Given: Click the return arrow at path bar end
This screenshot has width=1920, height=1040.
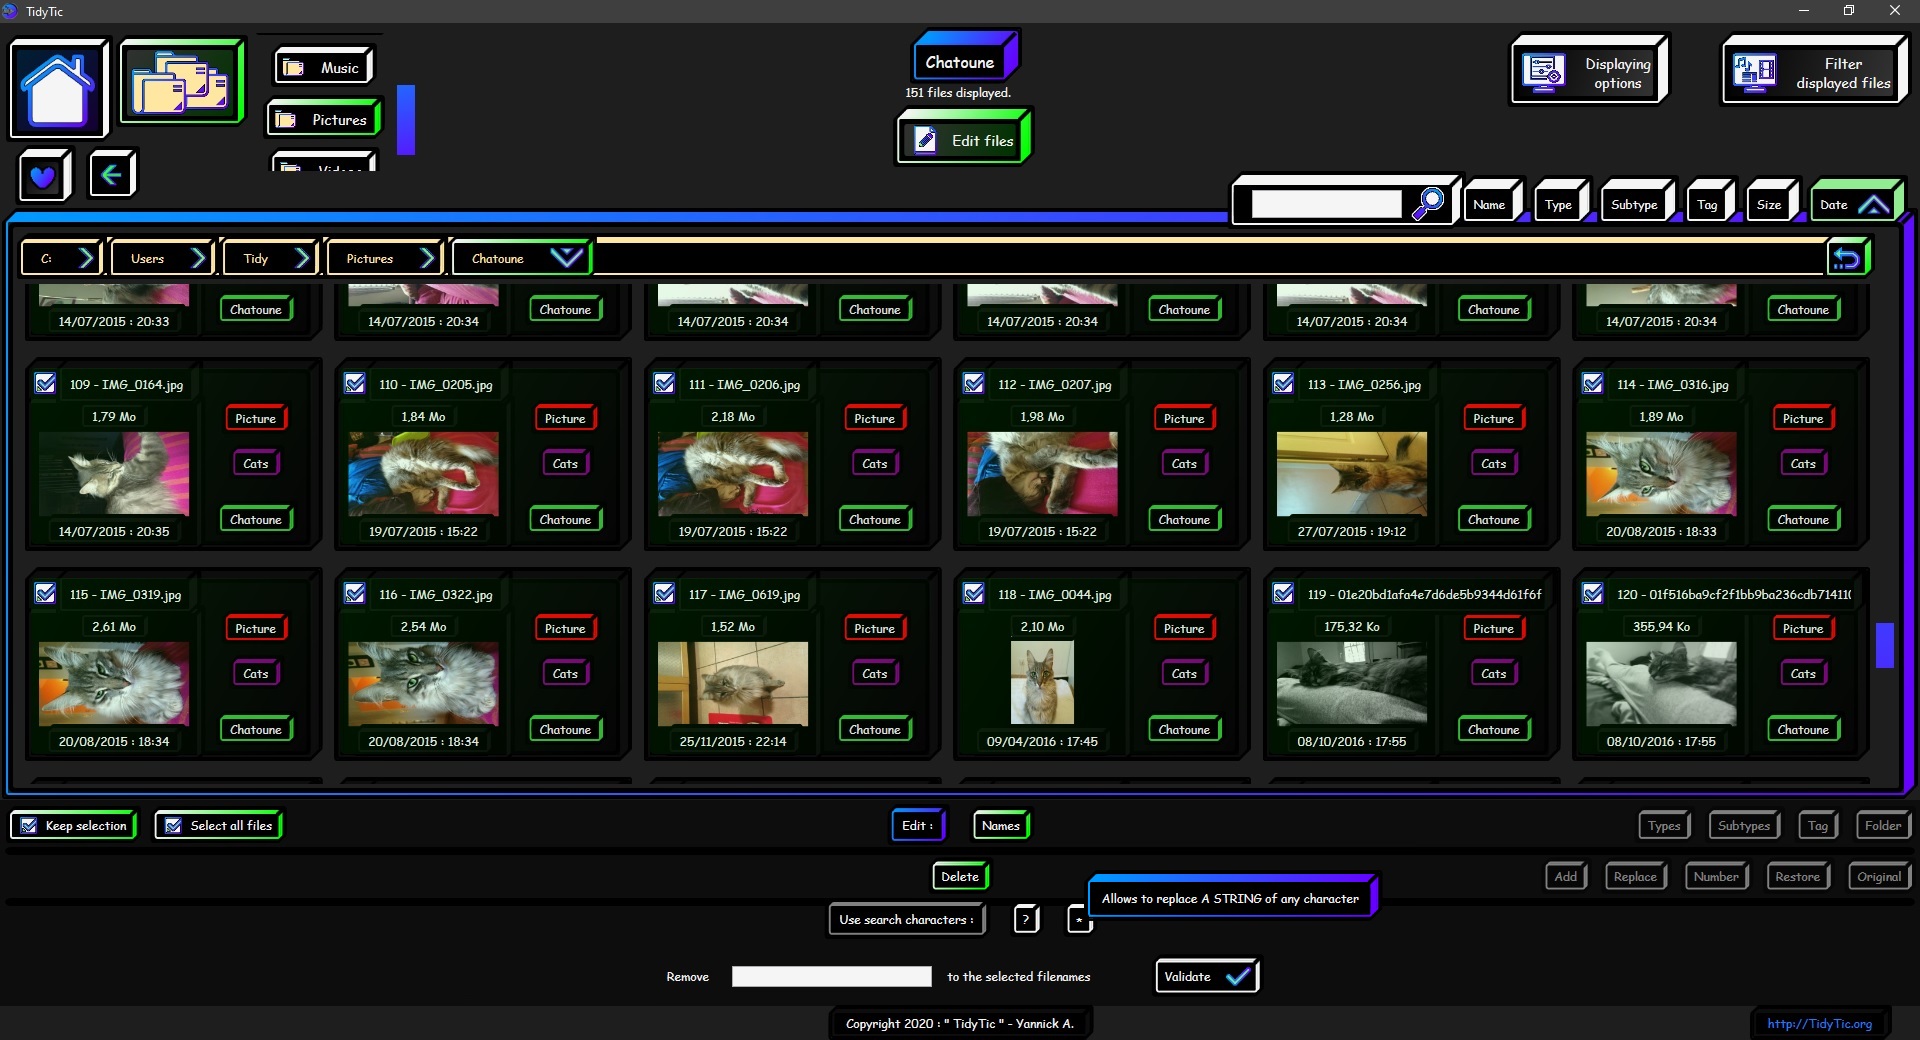Looking at the screenshot, I should point(1847,258).
